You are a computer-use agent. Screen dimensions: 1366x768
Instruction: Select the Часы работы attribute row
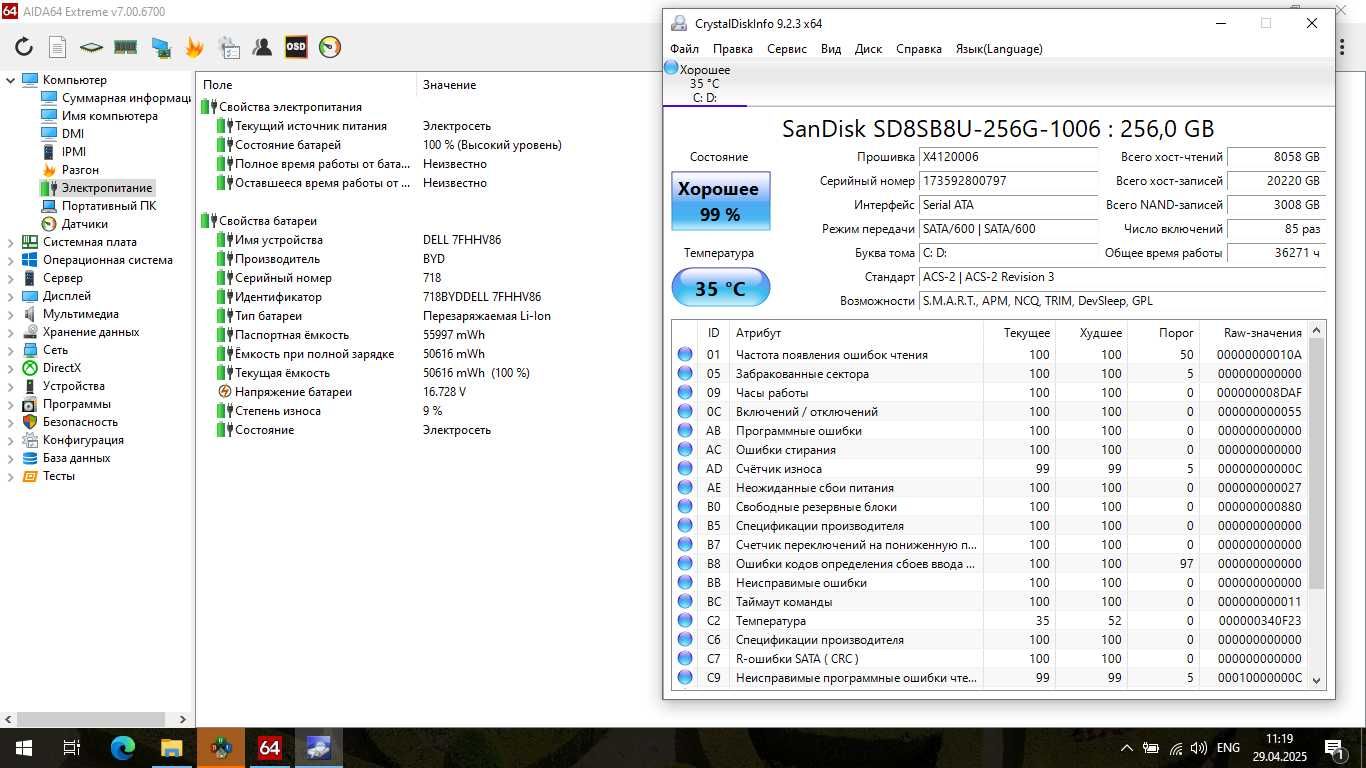tap(990, 393)
